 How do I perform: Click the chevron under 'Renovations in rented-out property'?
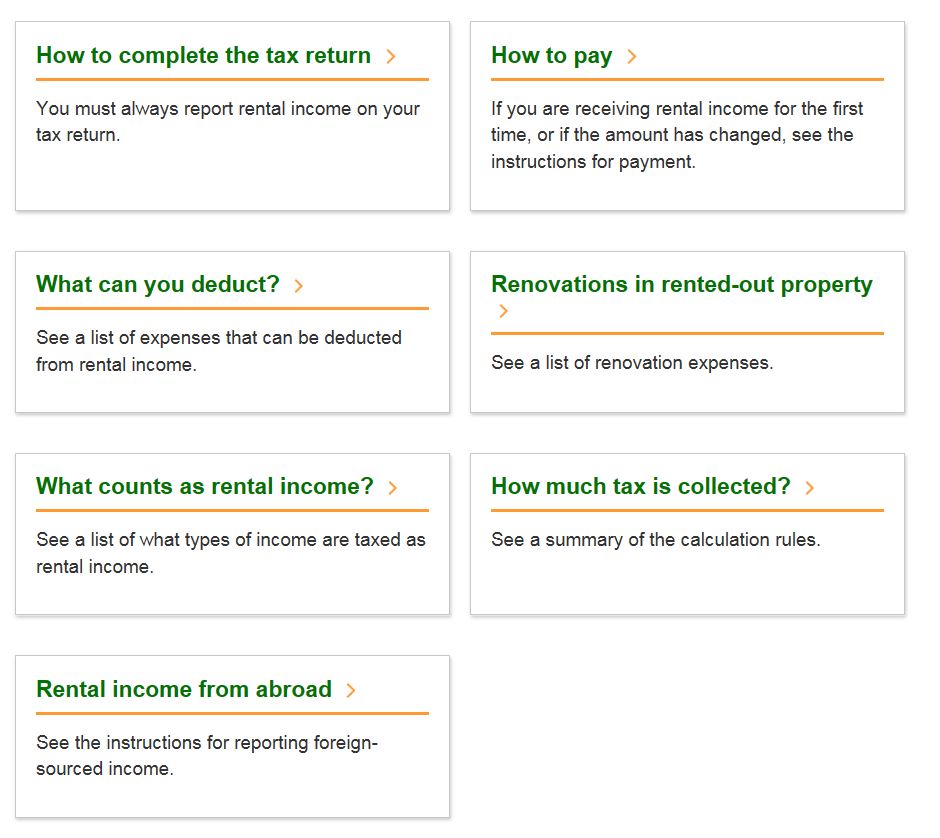503,312
